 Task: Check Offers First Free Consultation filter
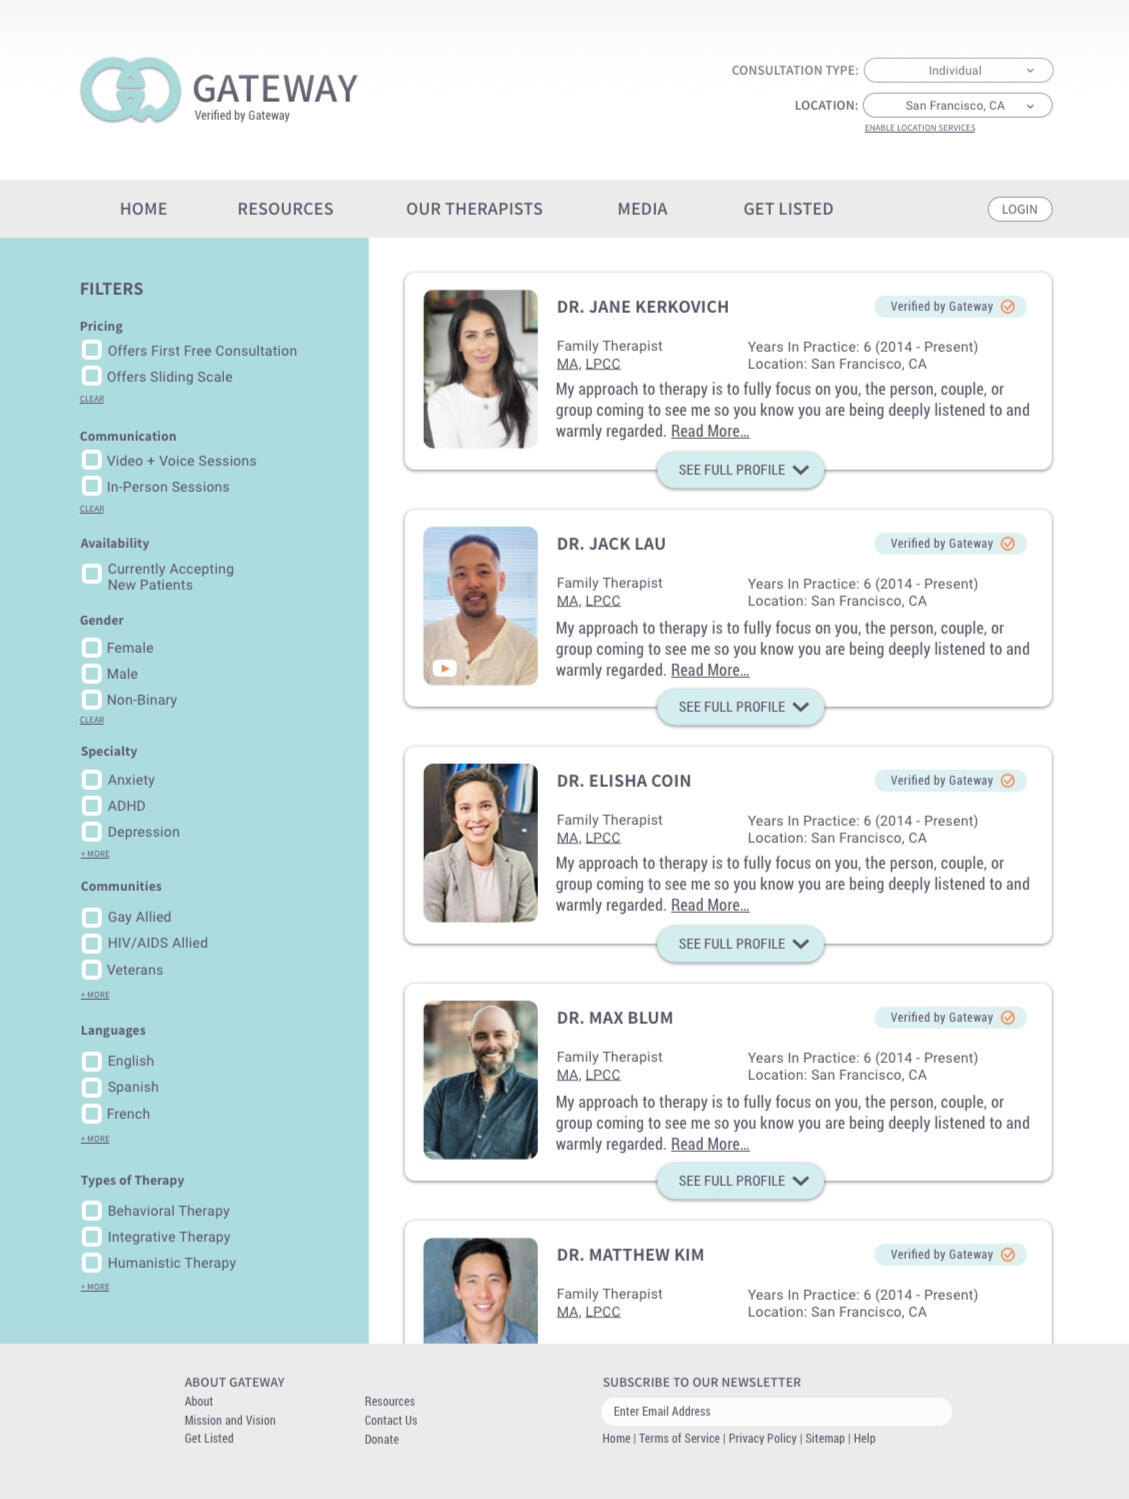coord(92,350)
